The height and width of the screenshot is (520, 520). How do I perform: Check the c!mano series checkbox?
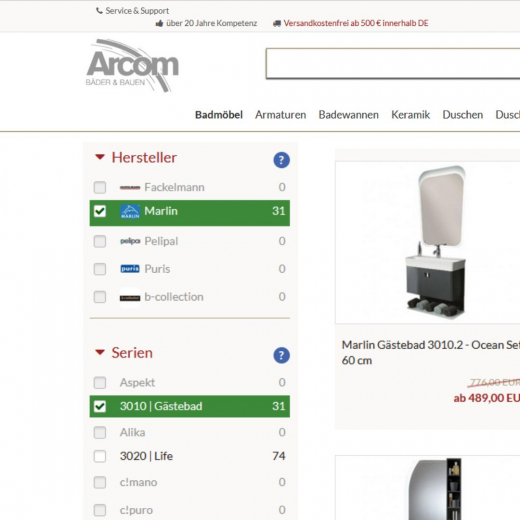tap(100, 482)
